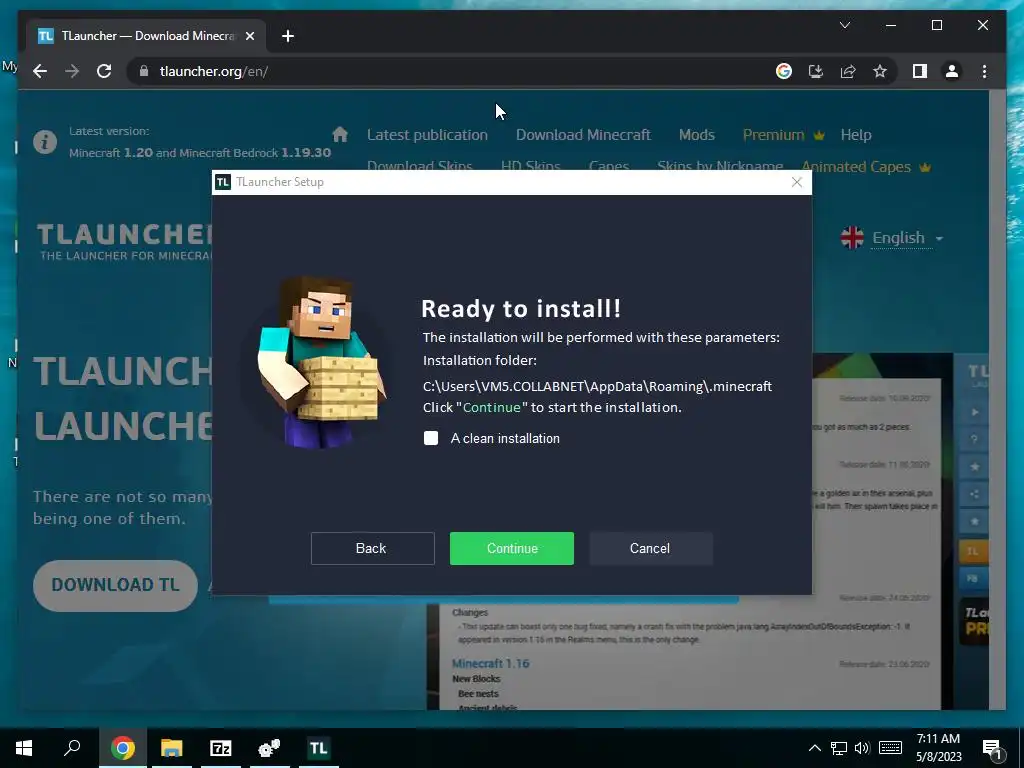Open a new Chrome tab
The width and height of the screenshot is (1024, 768).
287,36
